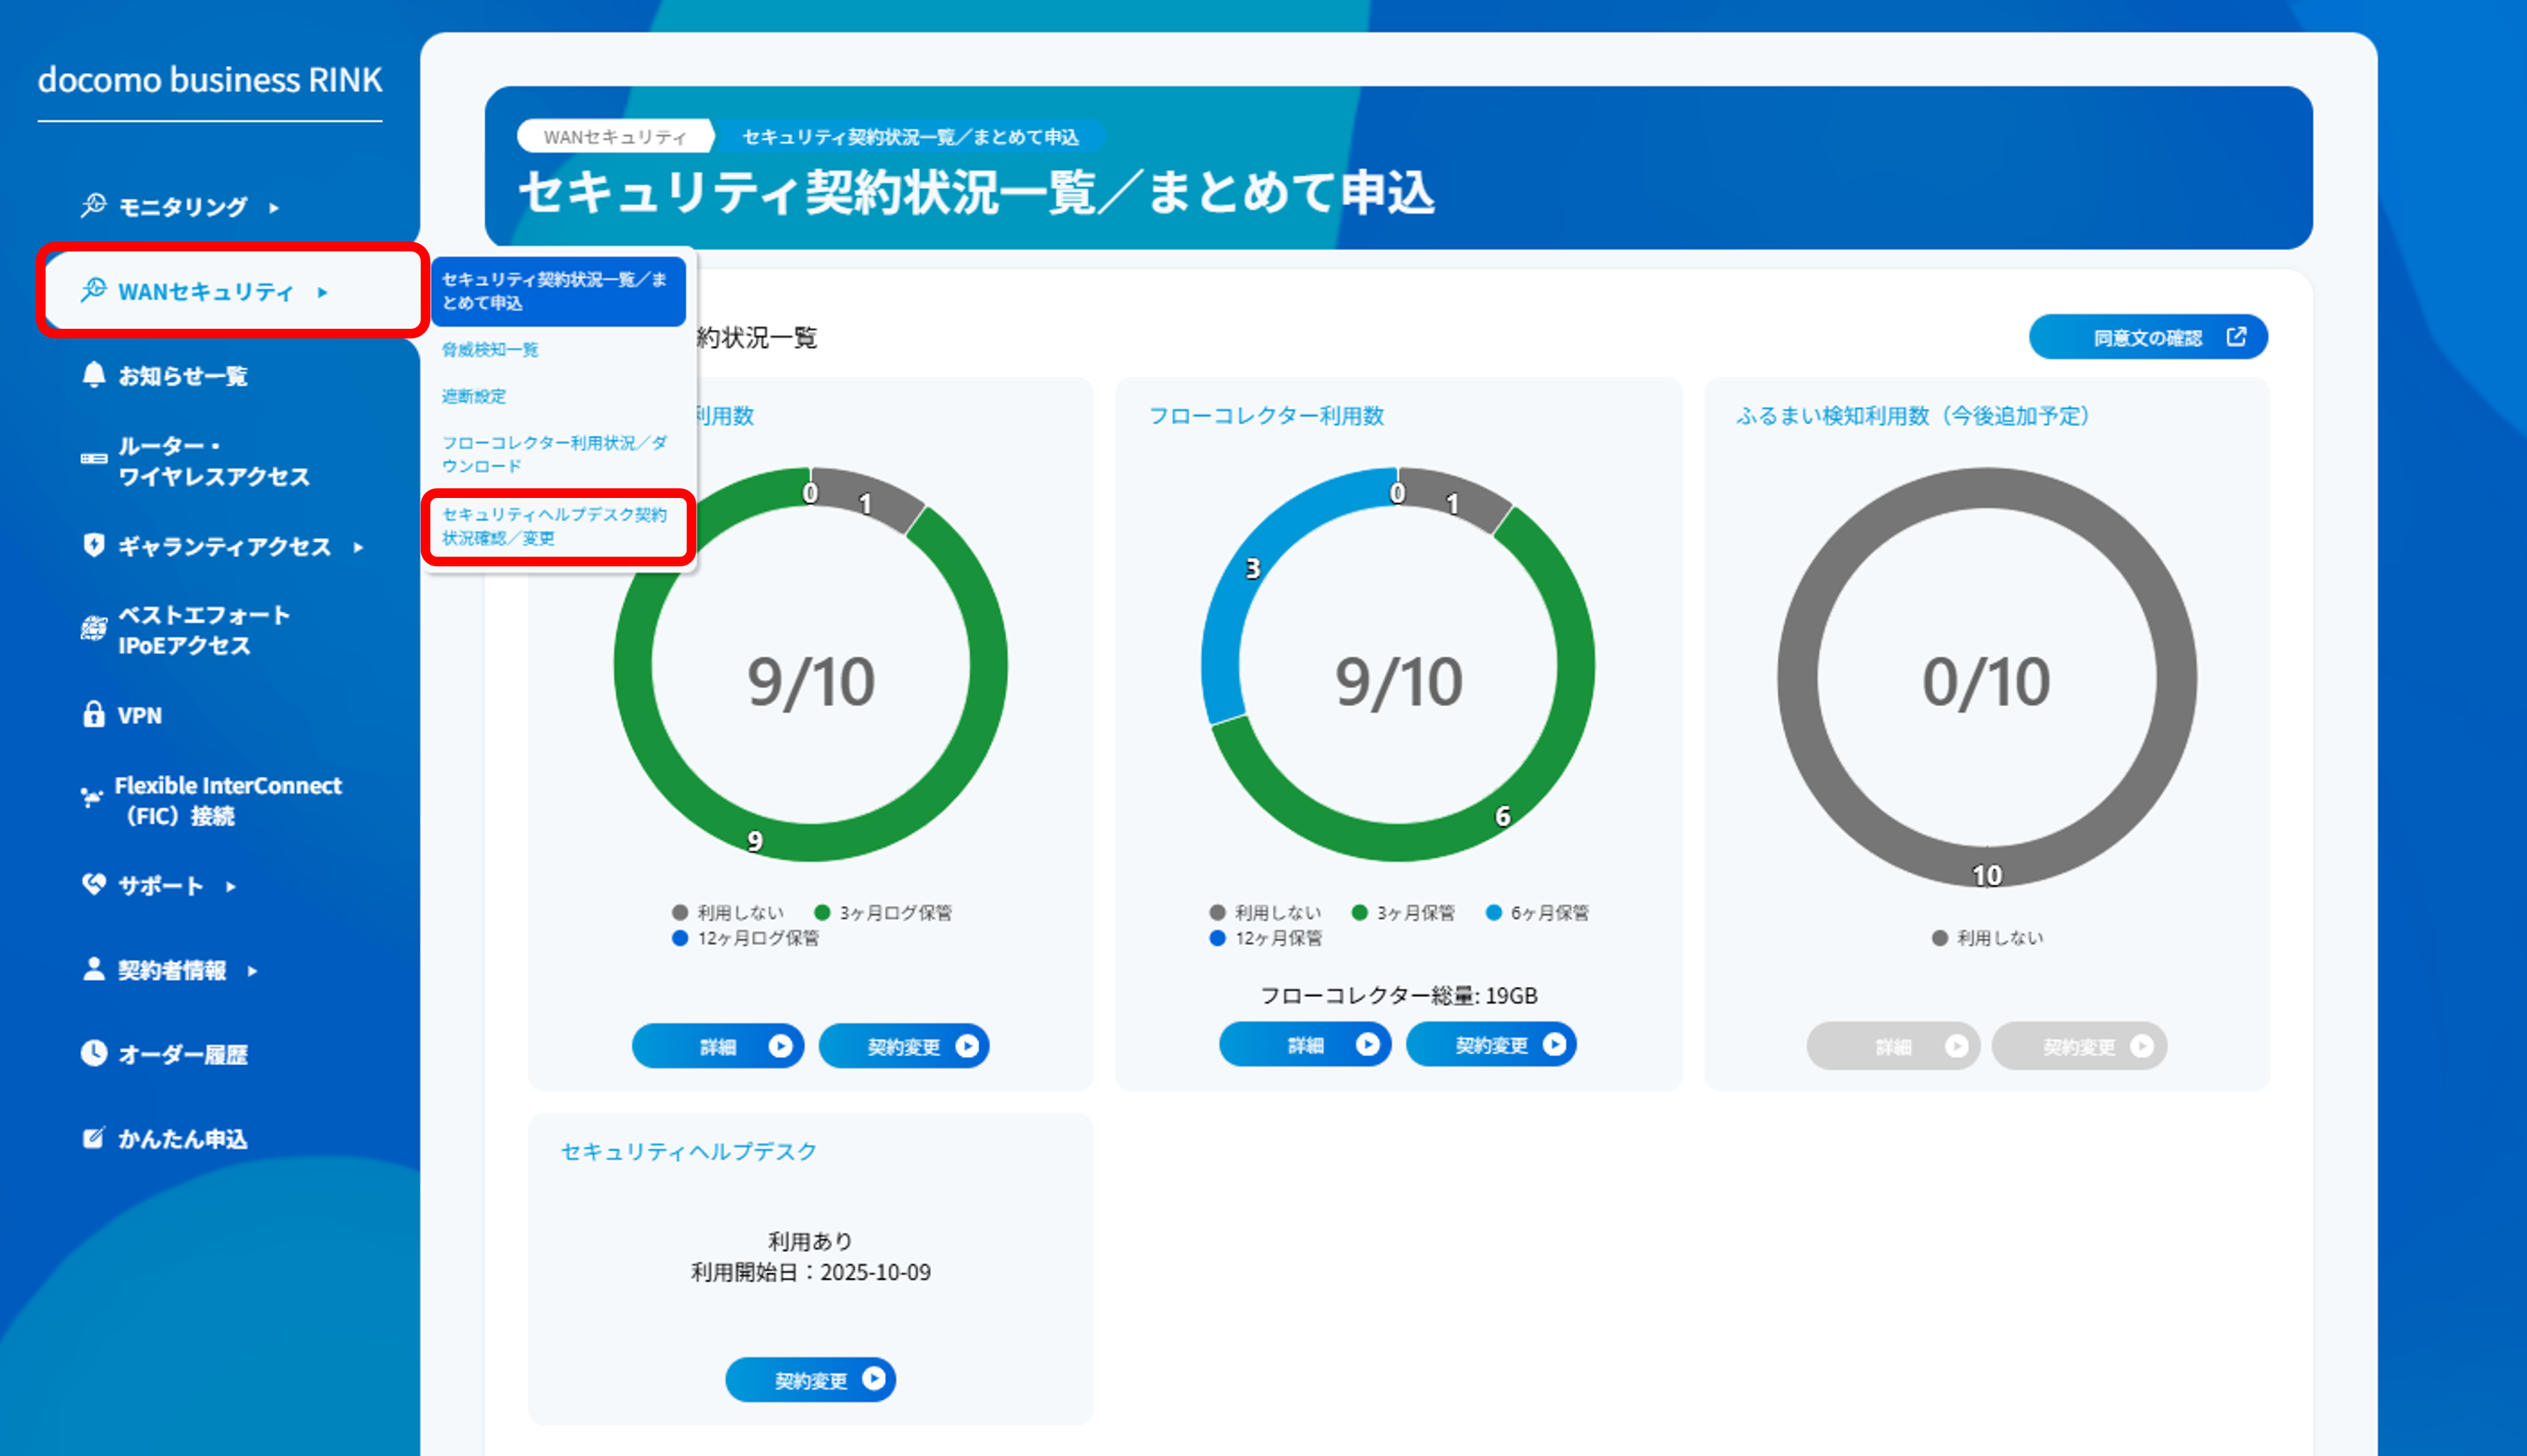The width and height of the screenshot is (2527, 1456).
Task: Click 契約変更 under セキュリティヘルプデスク
Action: pos(810,1379)
